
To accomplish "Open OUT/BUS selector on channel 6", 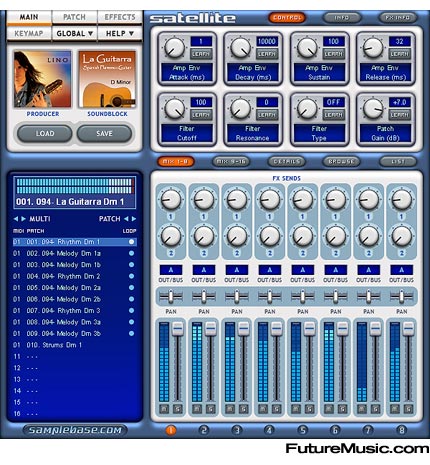I will (x=336, y=270).
